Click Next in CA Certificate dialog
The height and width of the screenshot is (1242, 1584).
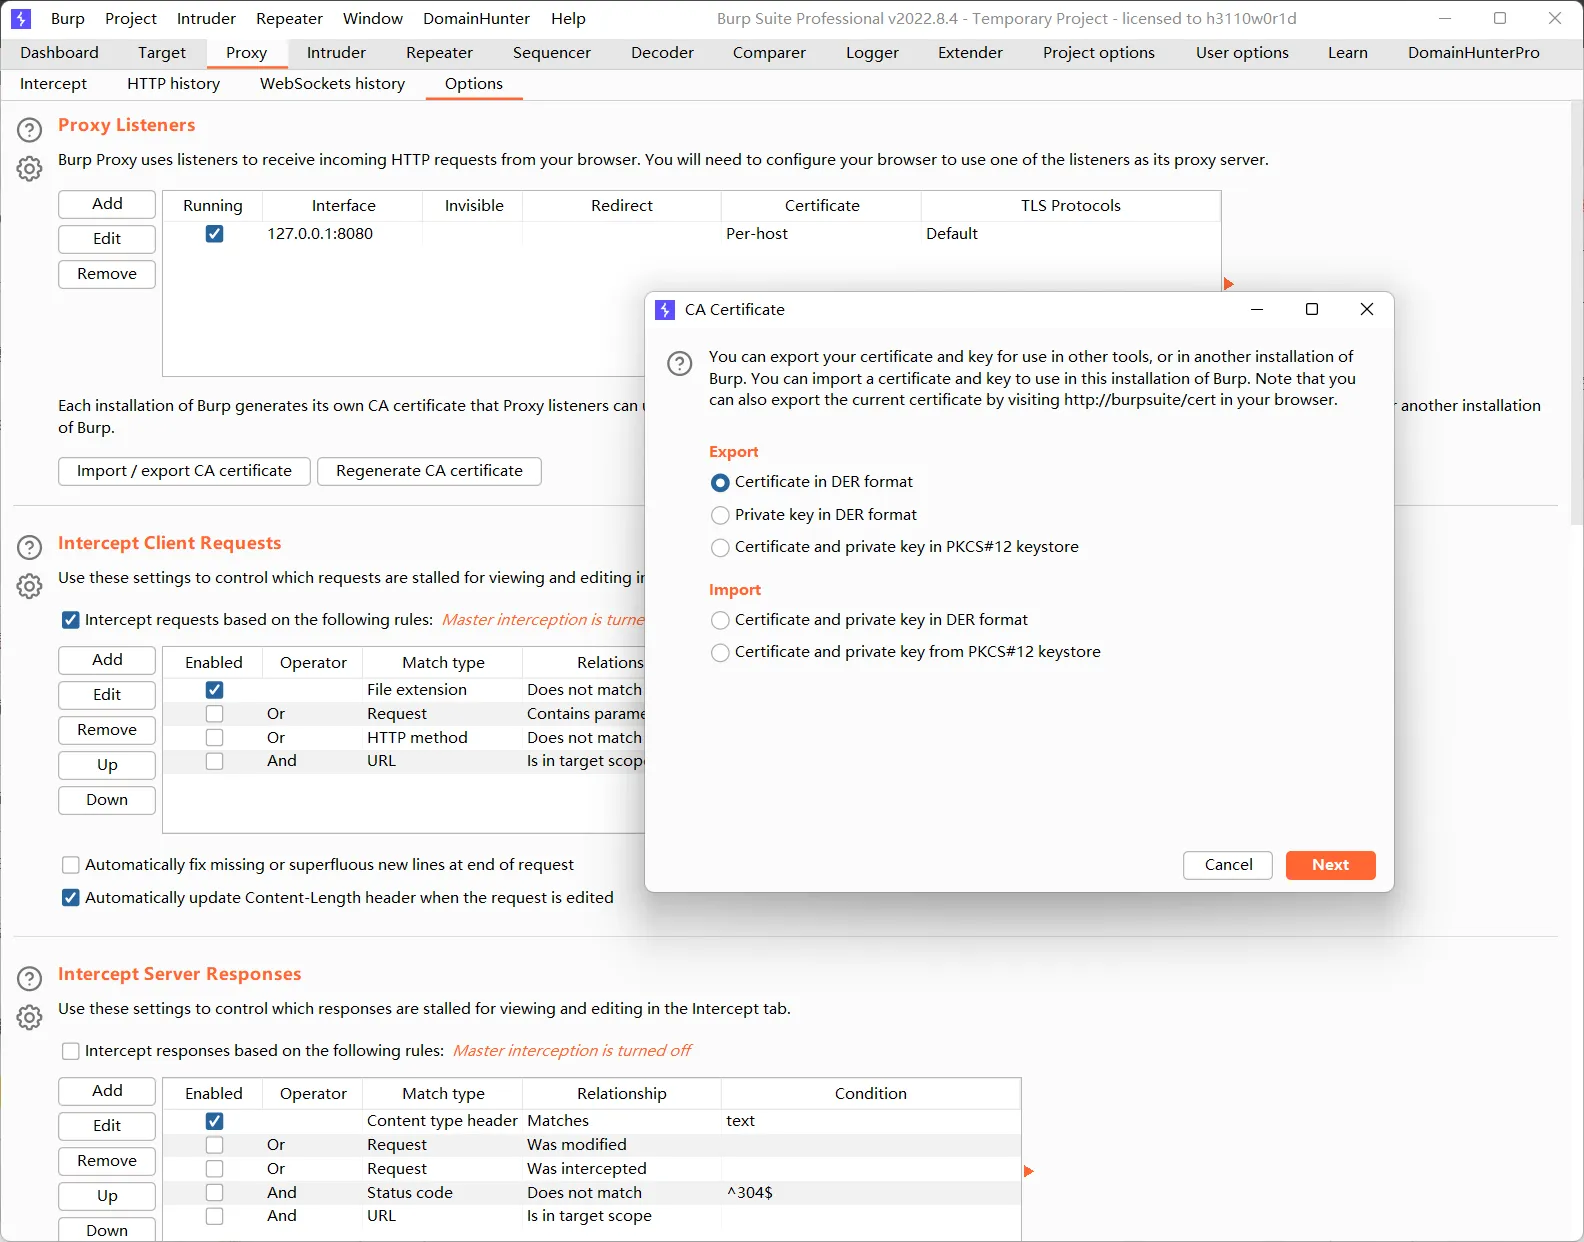1330,865
